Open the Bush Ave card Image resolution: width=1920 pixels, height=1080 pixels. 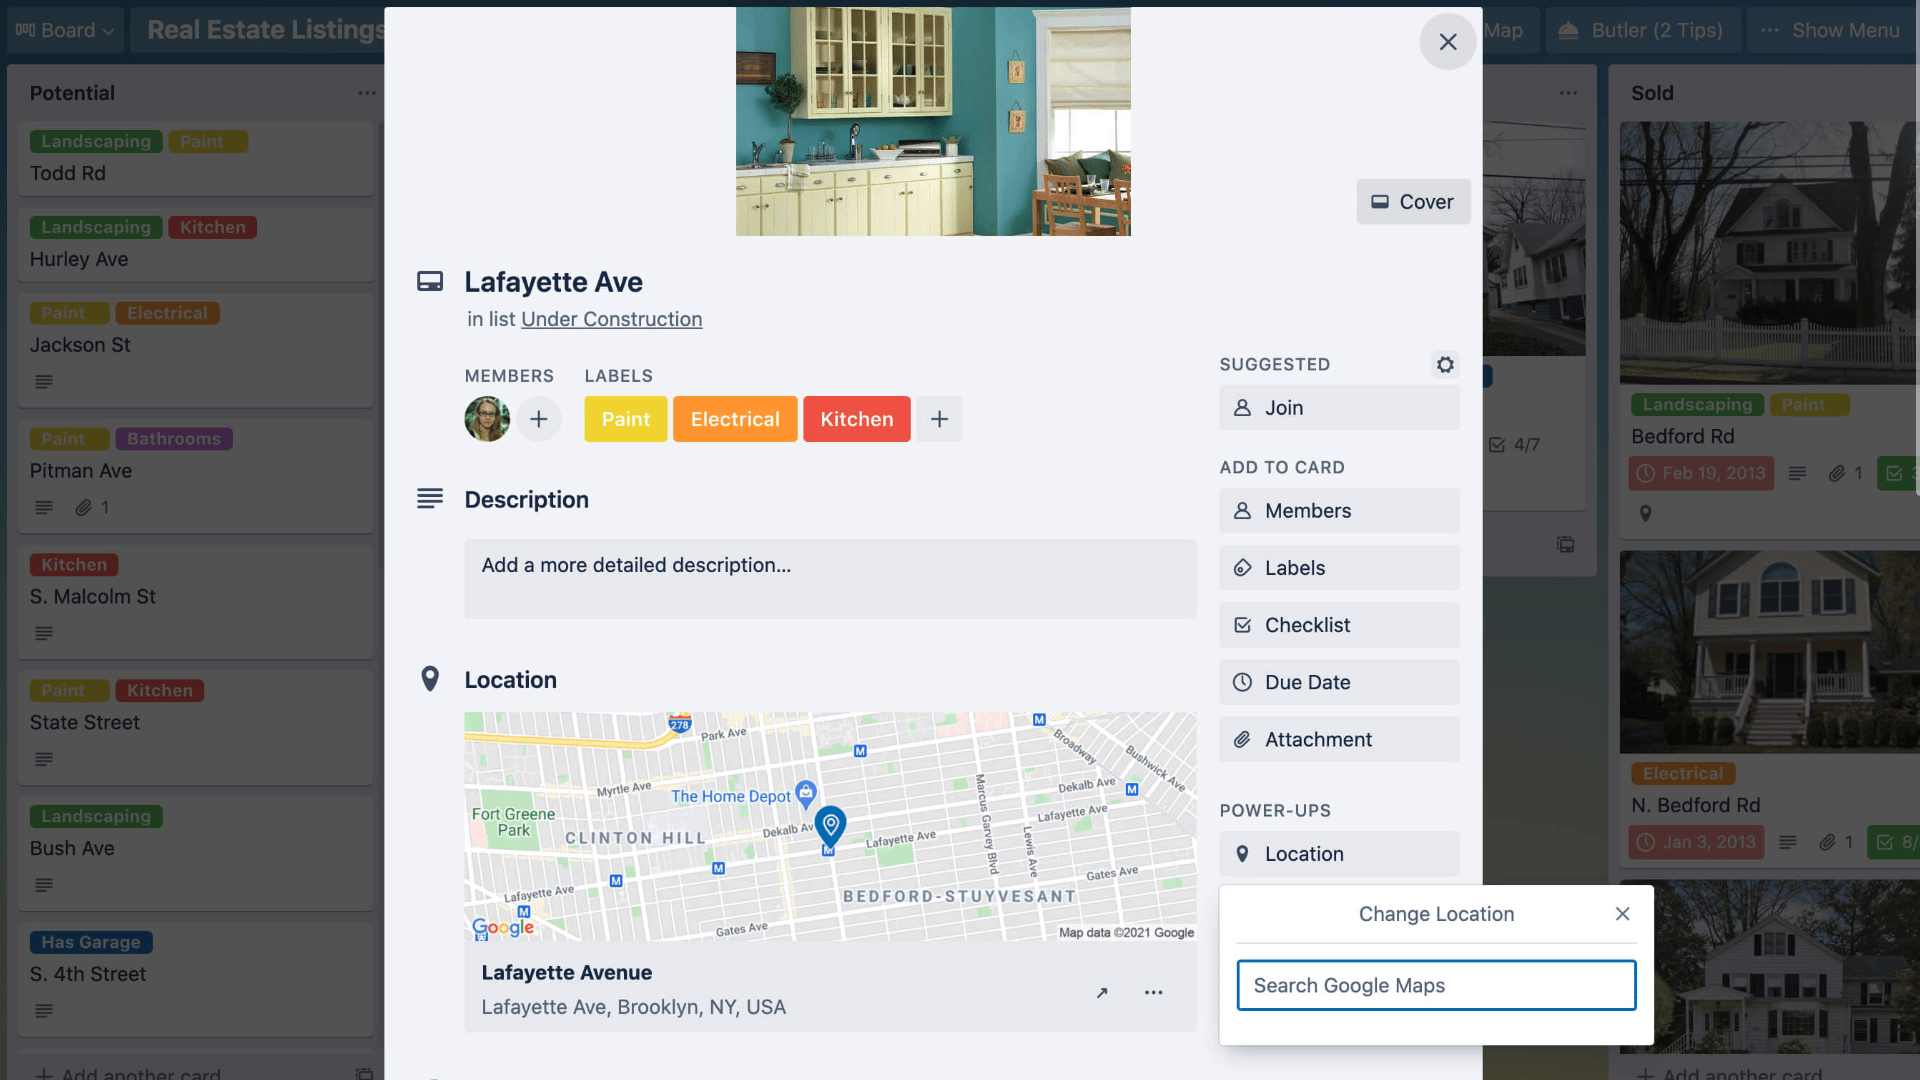click(195, 854)
